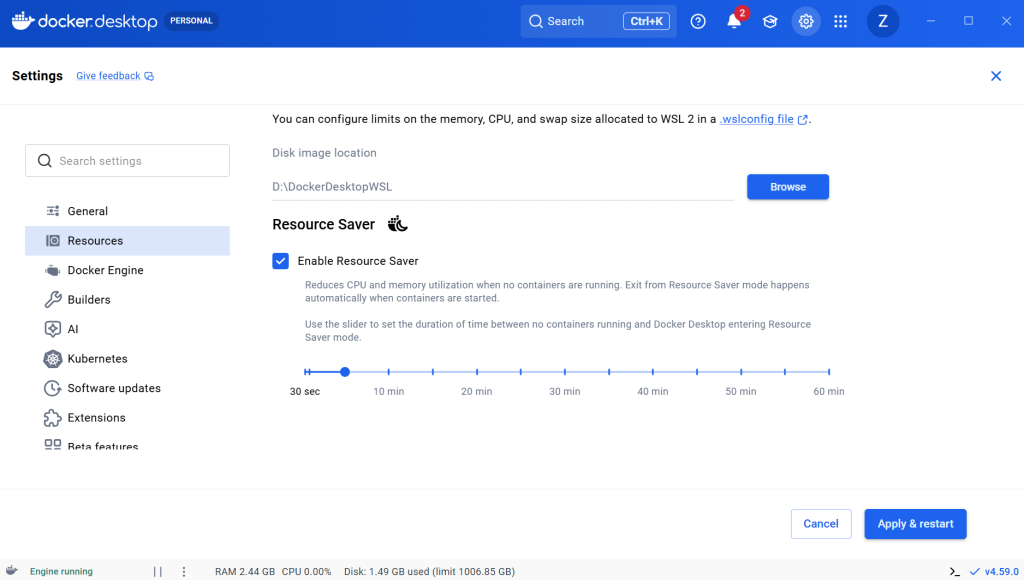Viewport: 1024px width, 580px height.
Task: Click the Z user avatar
Action: pos(882,21)
